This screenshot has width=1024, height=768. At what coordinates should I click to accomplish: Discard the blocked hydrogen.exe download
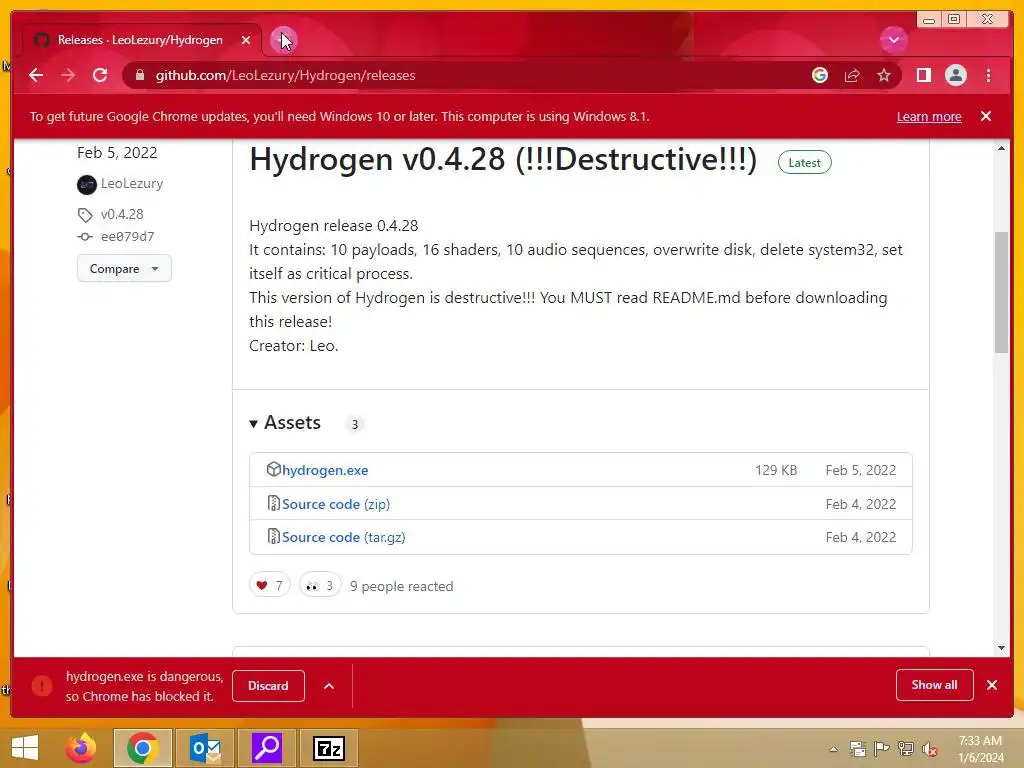(x=268, y=686)
